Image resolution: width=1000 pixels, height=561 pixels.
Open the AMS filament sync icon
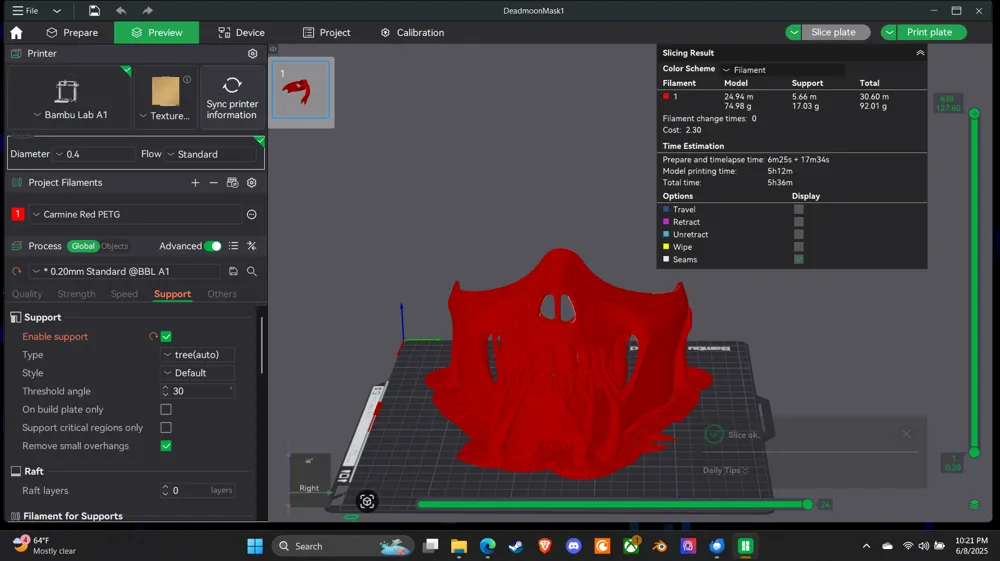pyautogui.click(x=232, y=183)
